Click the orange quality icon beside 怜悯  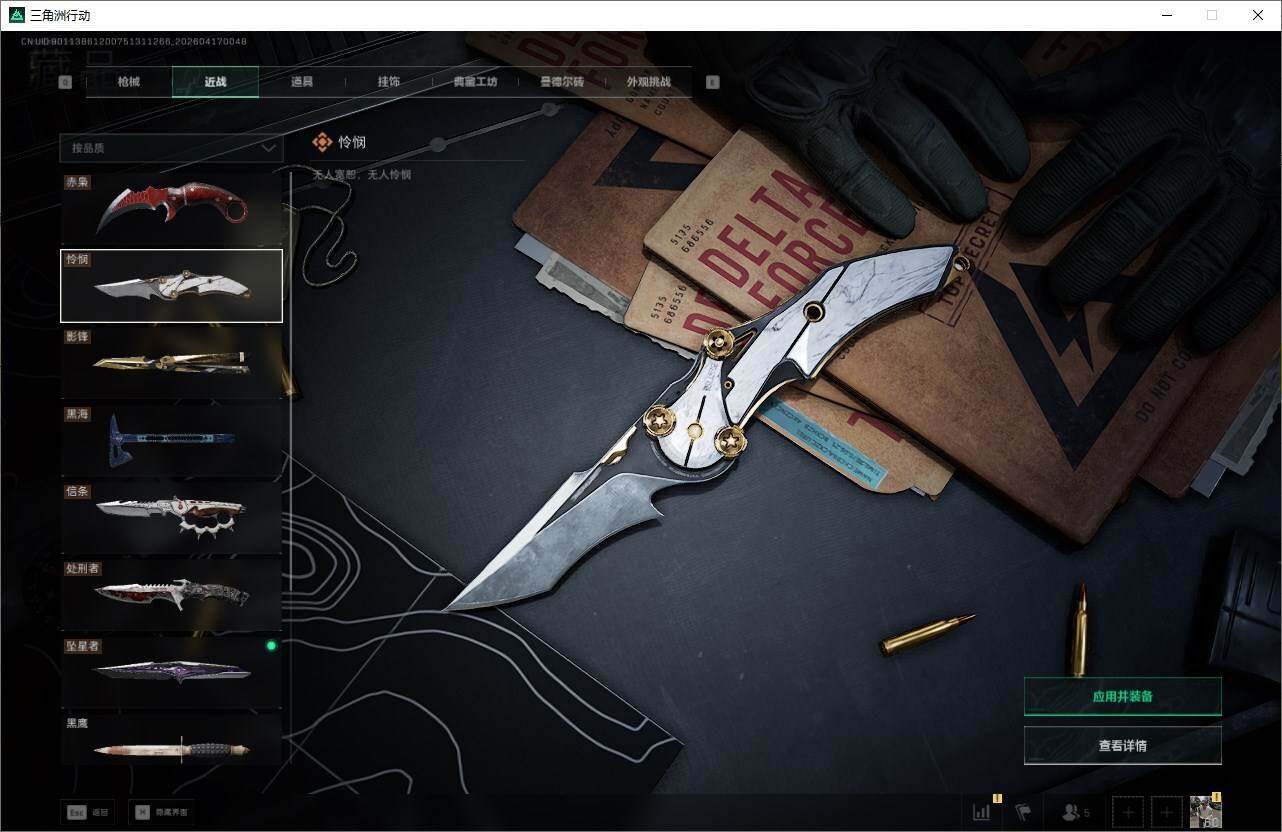point(322,143)
